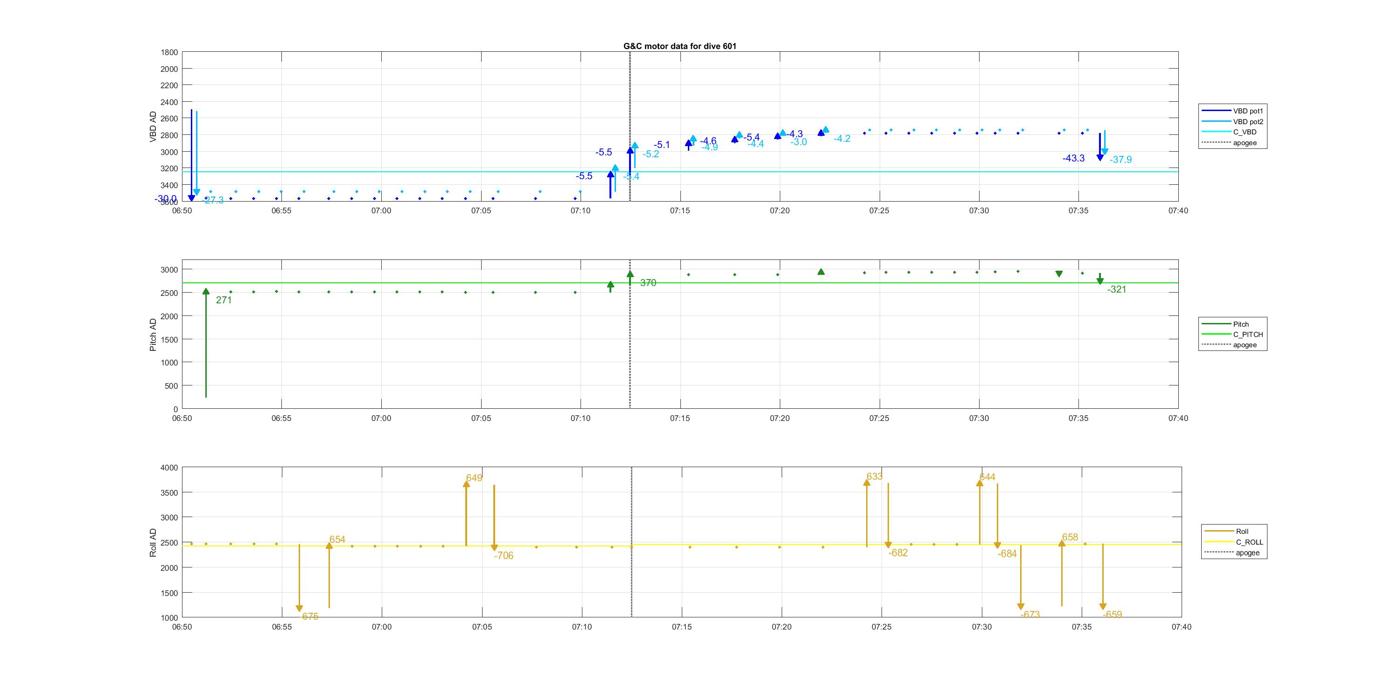Click the "-43.3" VBD data label

pos(1074,158)
